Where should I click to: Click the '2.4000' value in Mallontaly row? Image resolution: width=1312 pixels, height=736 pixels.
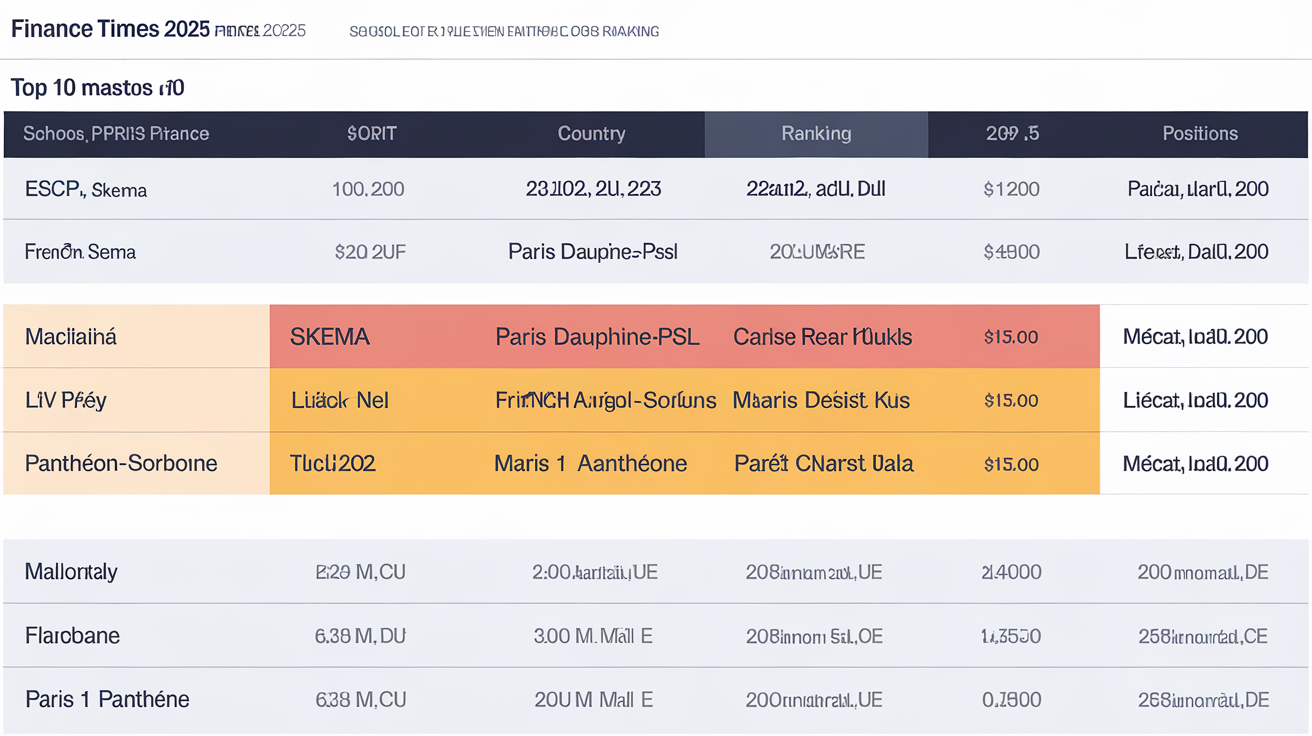click(1011, 572)
